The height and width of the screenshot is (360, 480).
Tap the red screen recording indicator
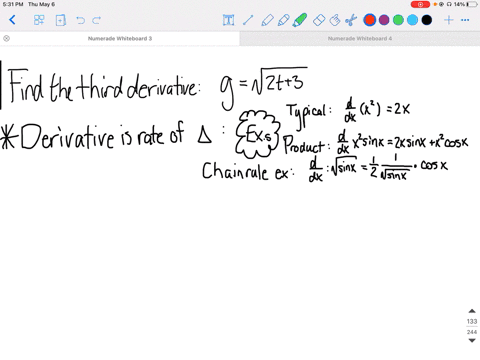[420, 4]
